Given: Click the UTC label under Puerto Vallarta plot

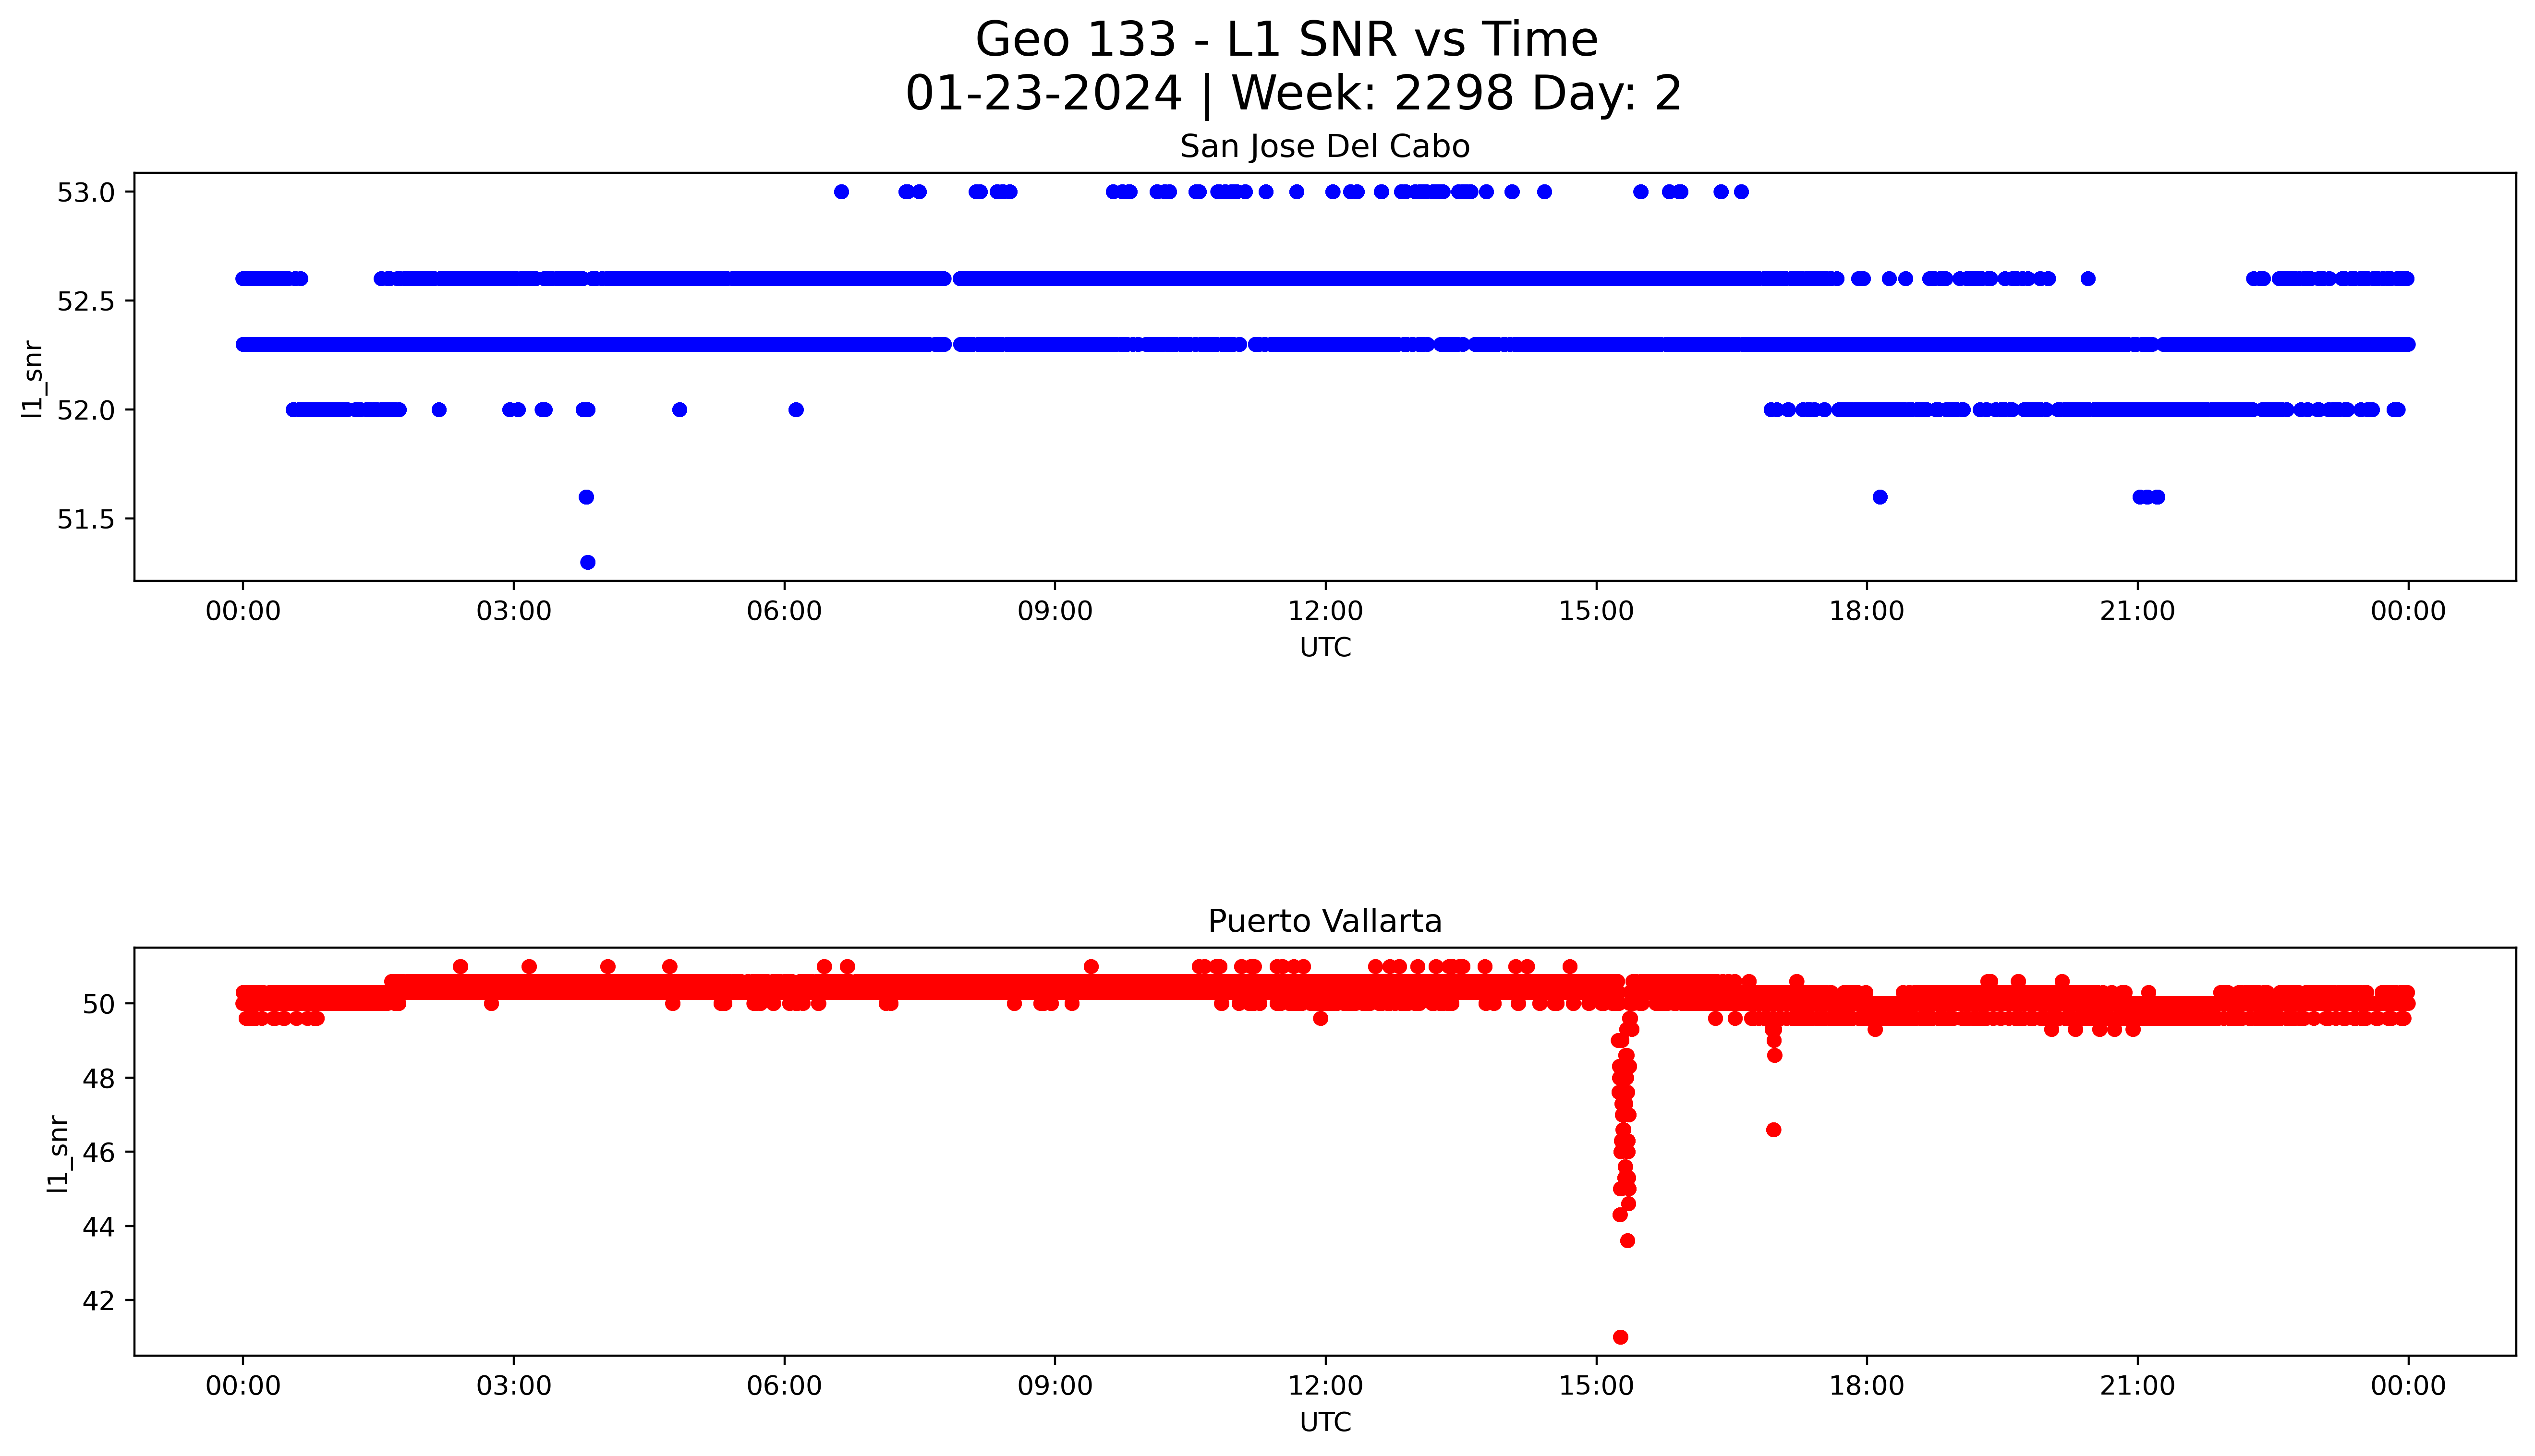Looking at the screenshot, I should coord(1325,1422).
